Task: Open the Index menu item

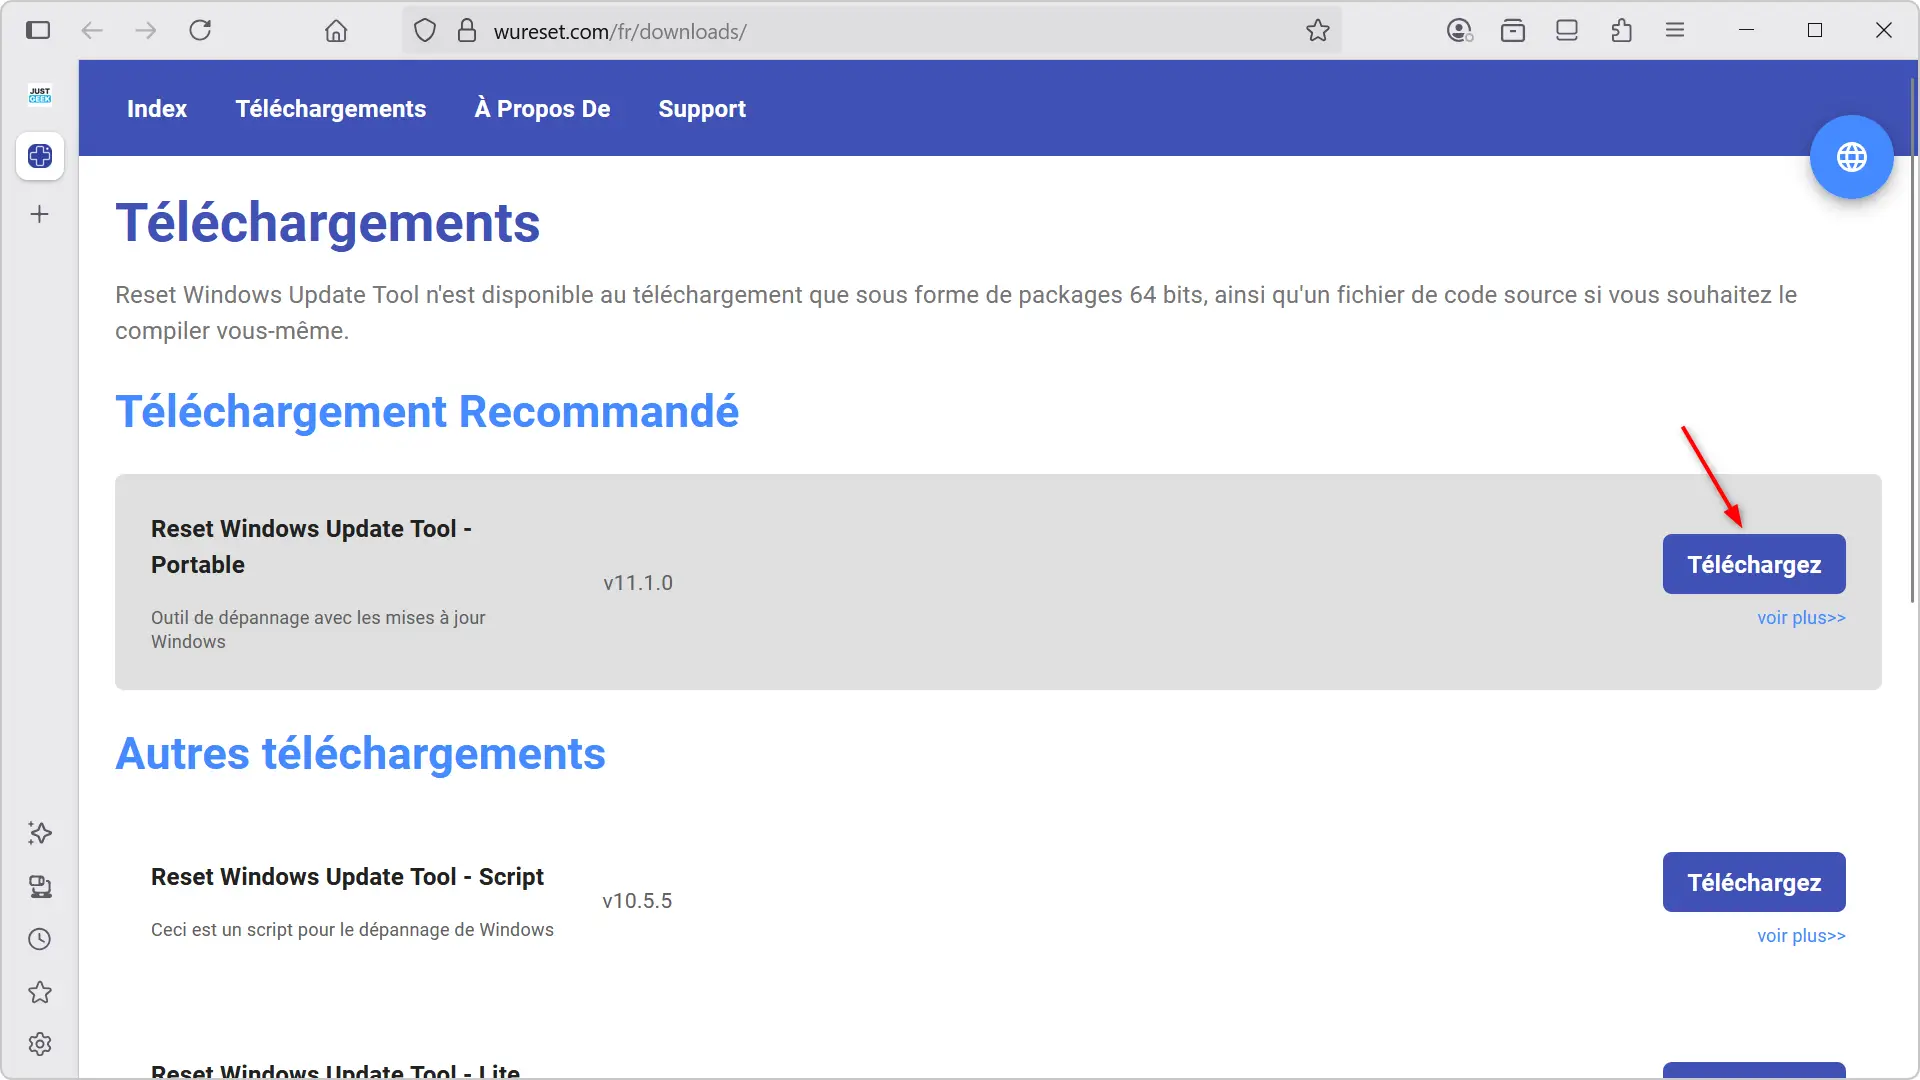Action: 157,108
